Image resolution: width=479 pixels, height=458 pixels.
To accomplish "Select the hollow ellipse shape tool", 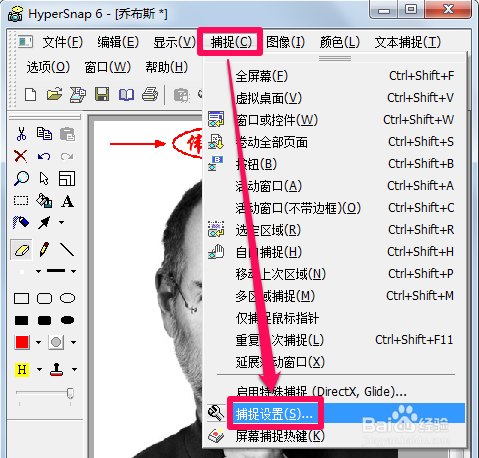I will click(67, 298).
